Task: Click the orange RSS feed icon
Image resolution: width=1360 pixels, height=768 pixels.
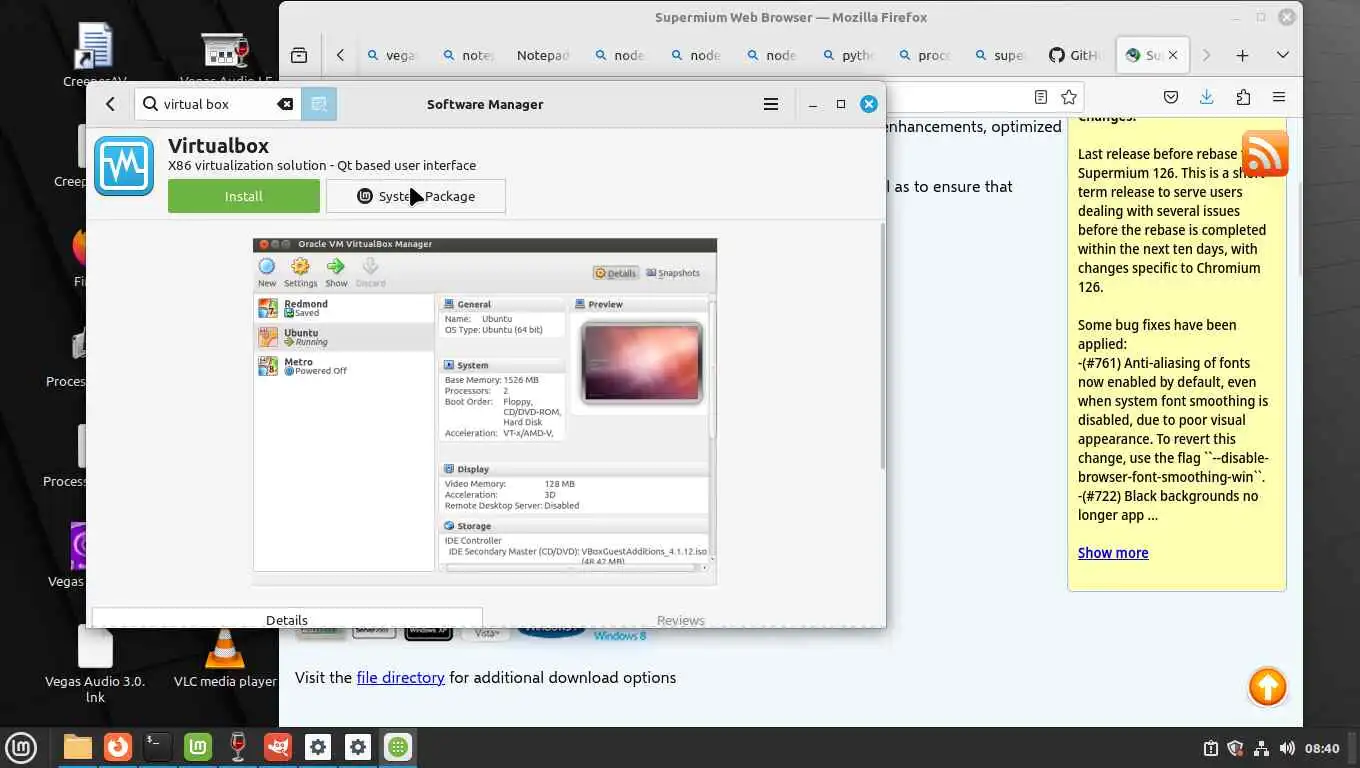Action: [x=1265, y=154]
